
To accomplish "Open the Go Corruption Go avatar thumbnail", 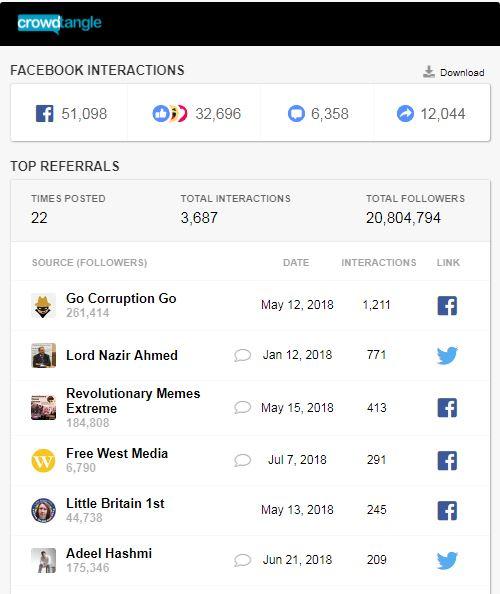I will (x=43, y=305).
